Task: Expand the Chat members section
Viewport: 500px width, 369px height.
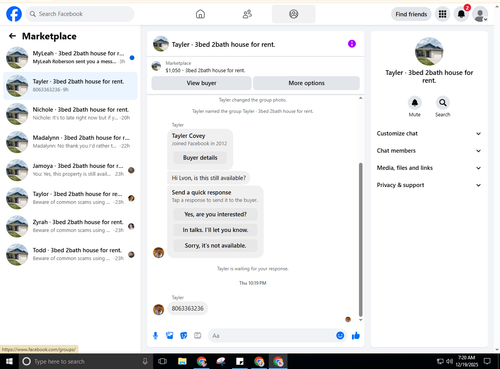Action: pos(429,151)
